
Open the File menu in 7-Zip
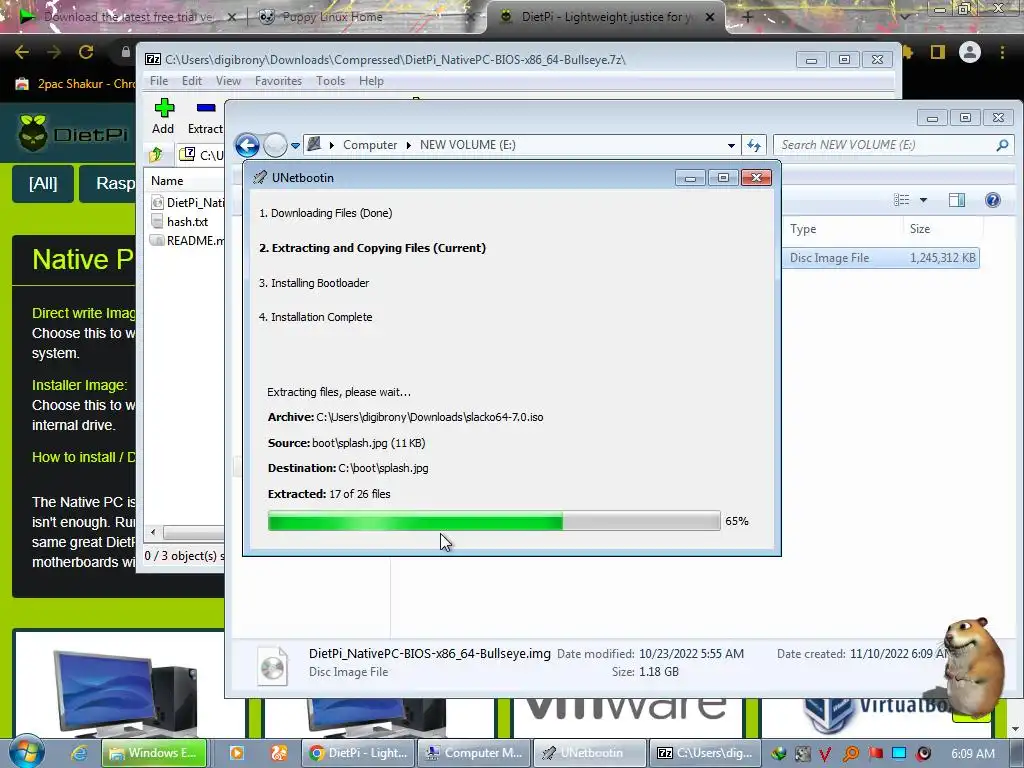[x=159, y=81]
